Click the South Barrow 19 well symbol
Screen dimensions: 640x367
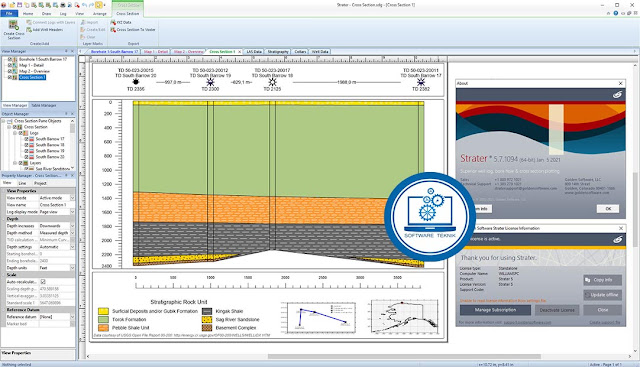[210, 82]
